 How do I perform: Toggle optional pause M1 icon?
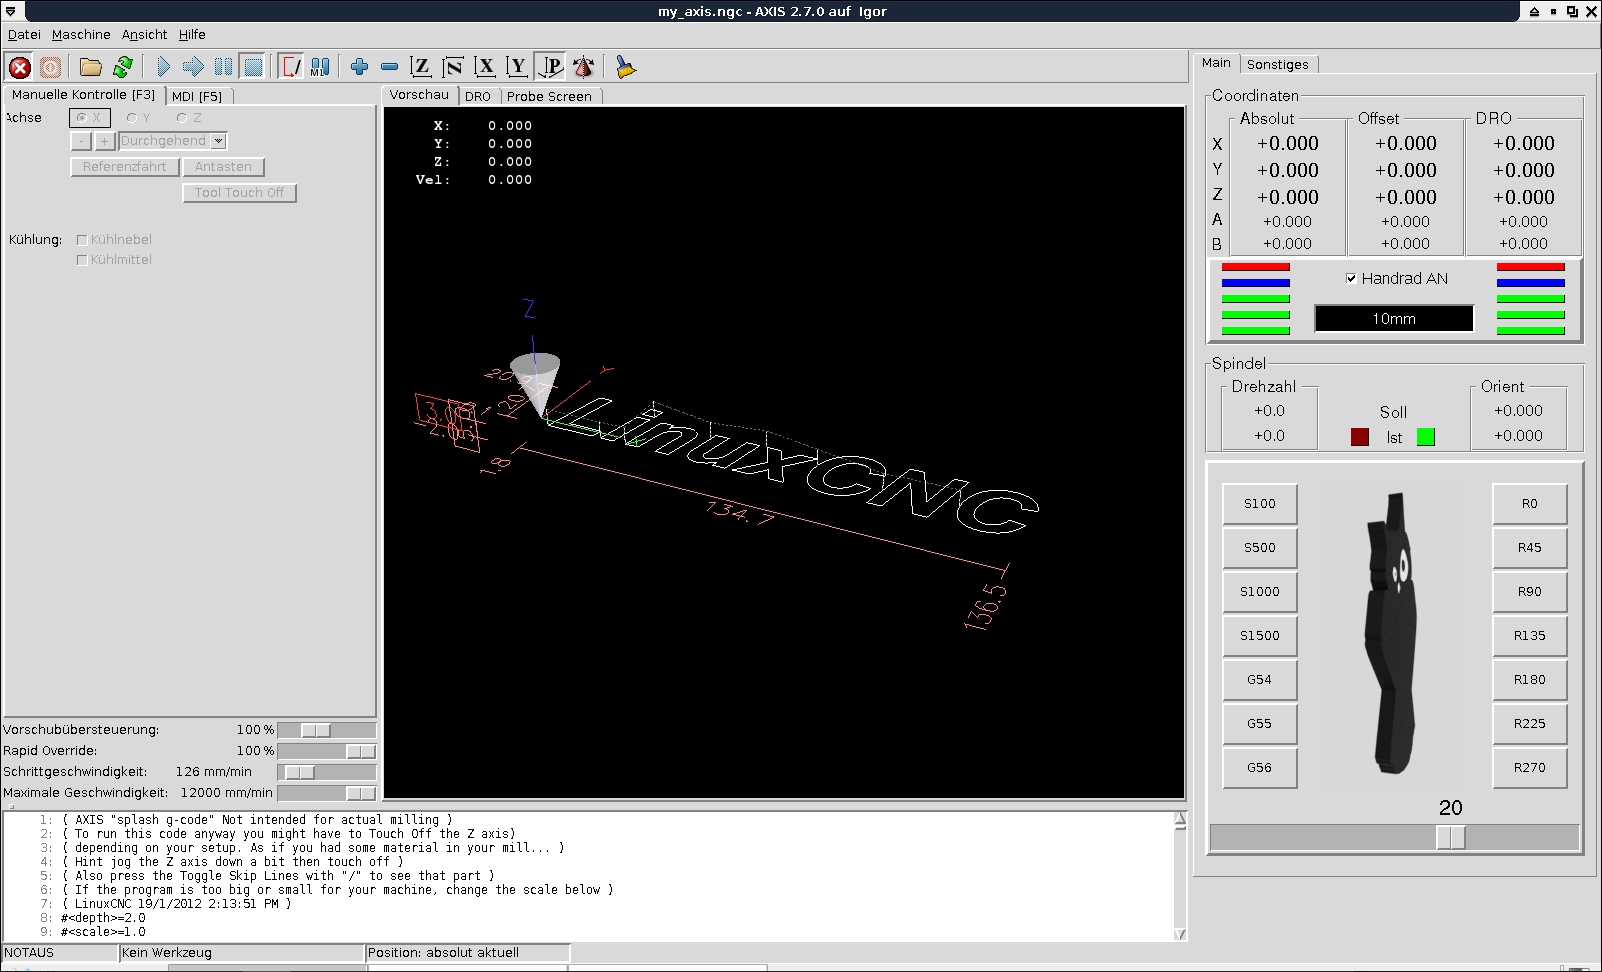point(320,67)
